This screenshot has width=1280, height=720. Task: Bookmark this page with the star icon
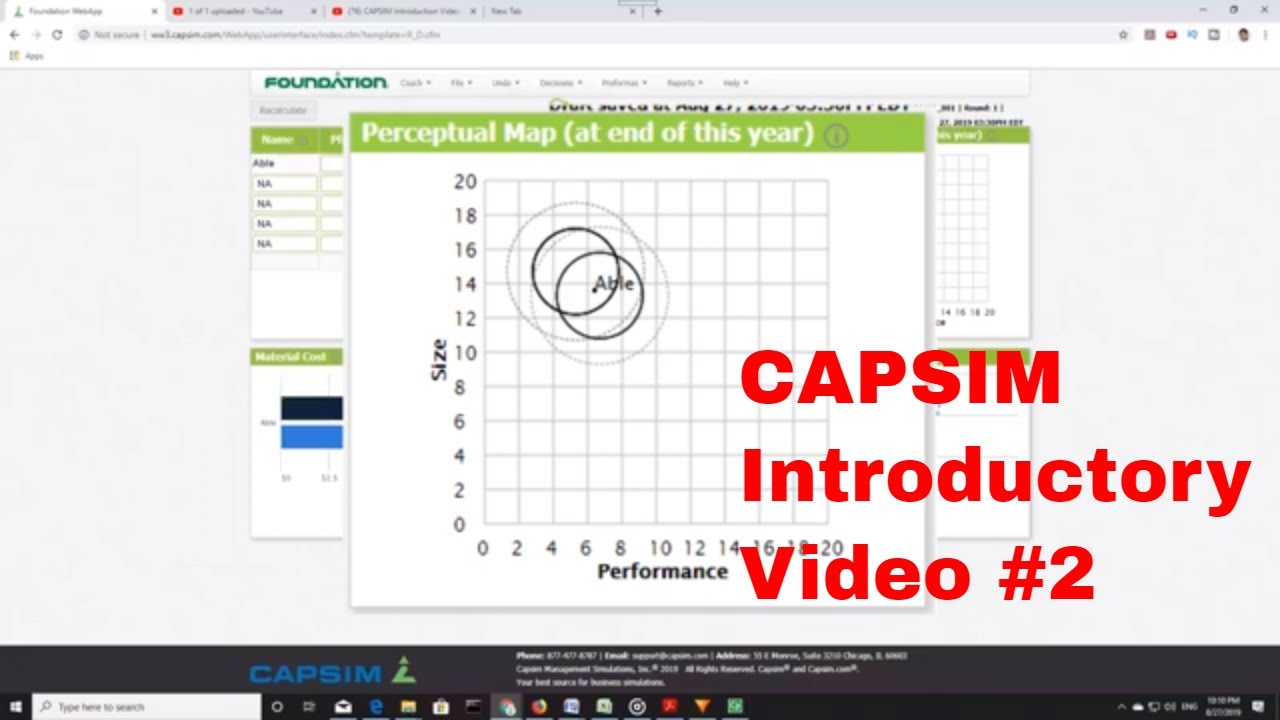coord(1123,34)
